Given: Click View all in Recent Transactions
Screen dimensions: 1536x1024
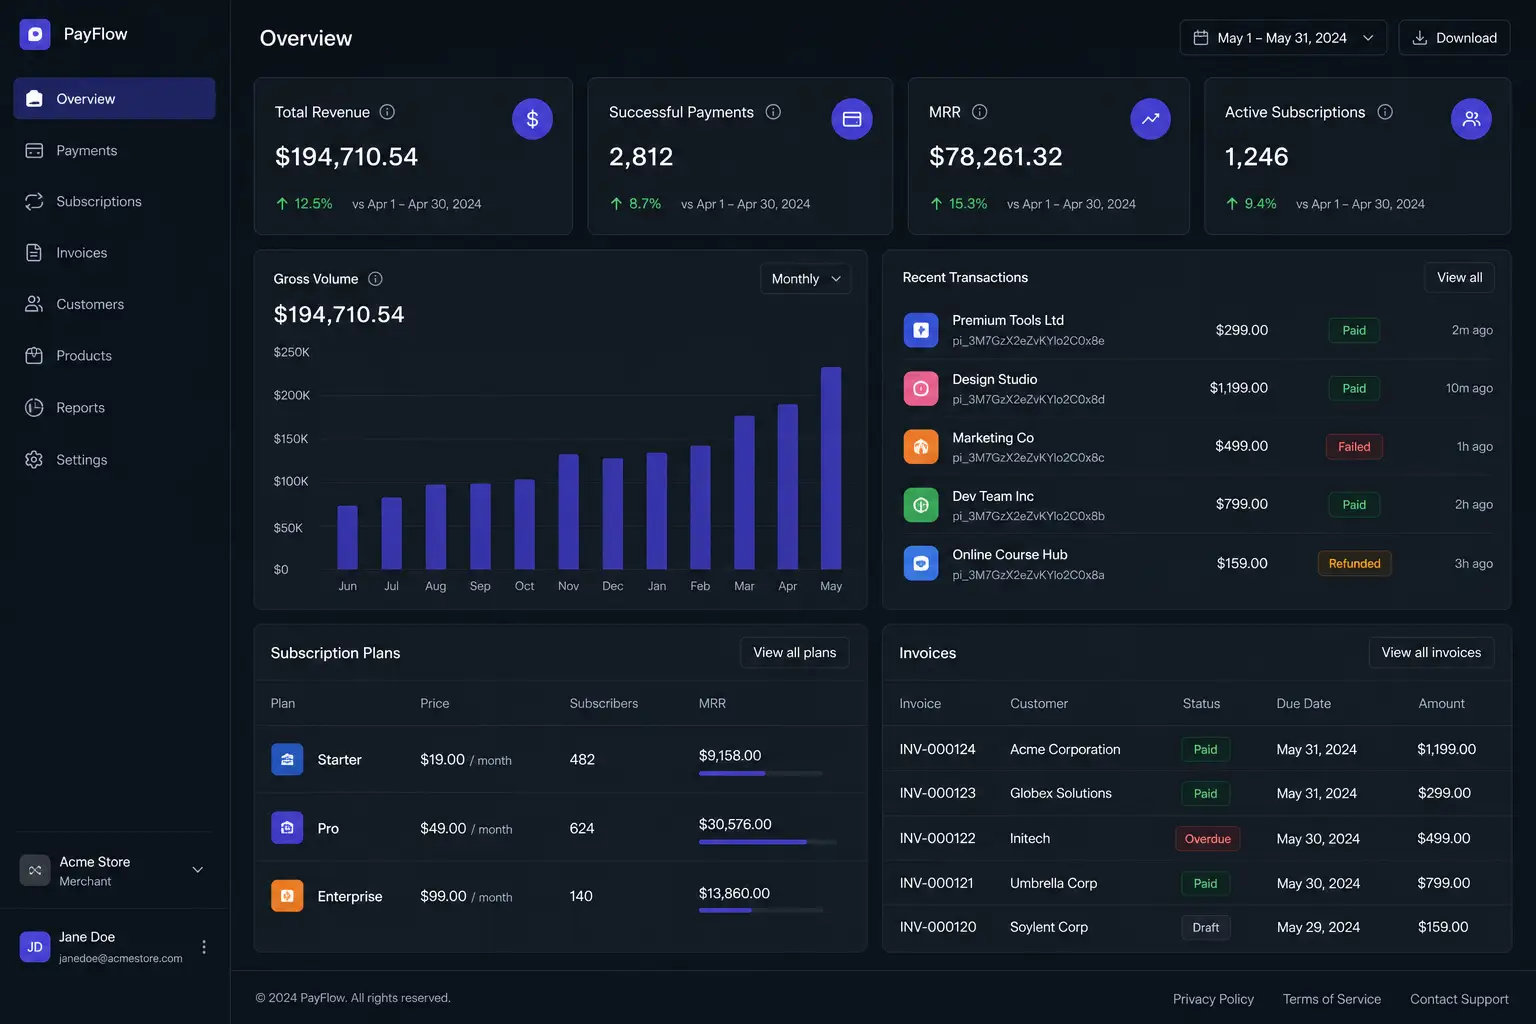Looking at the screenshot, I should (1459, 277).
